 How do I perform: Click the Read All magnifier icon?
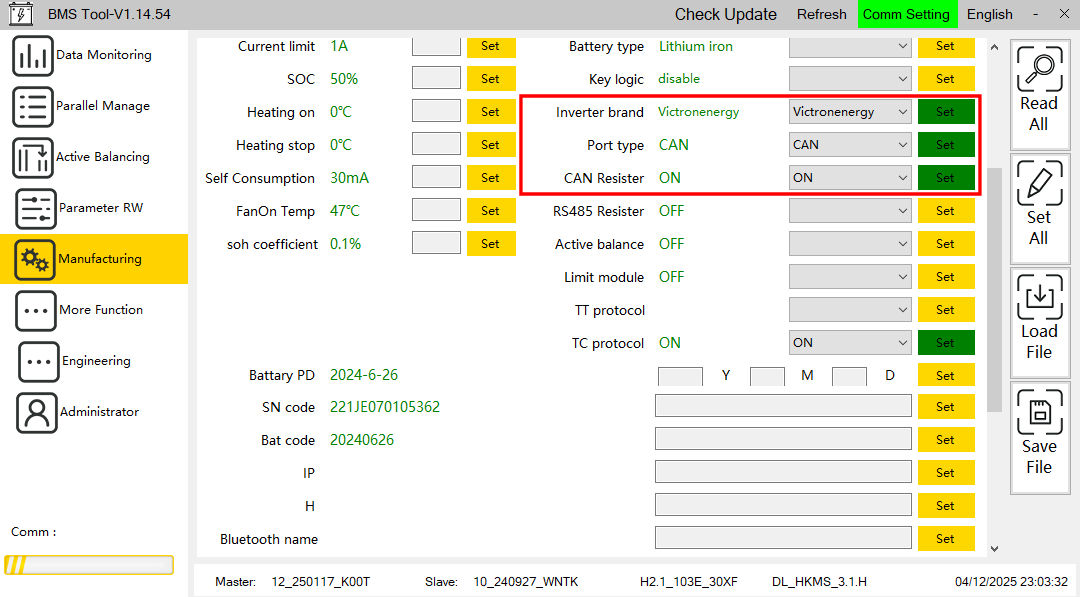pyautogui.click(x=1039, y=70)
